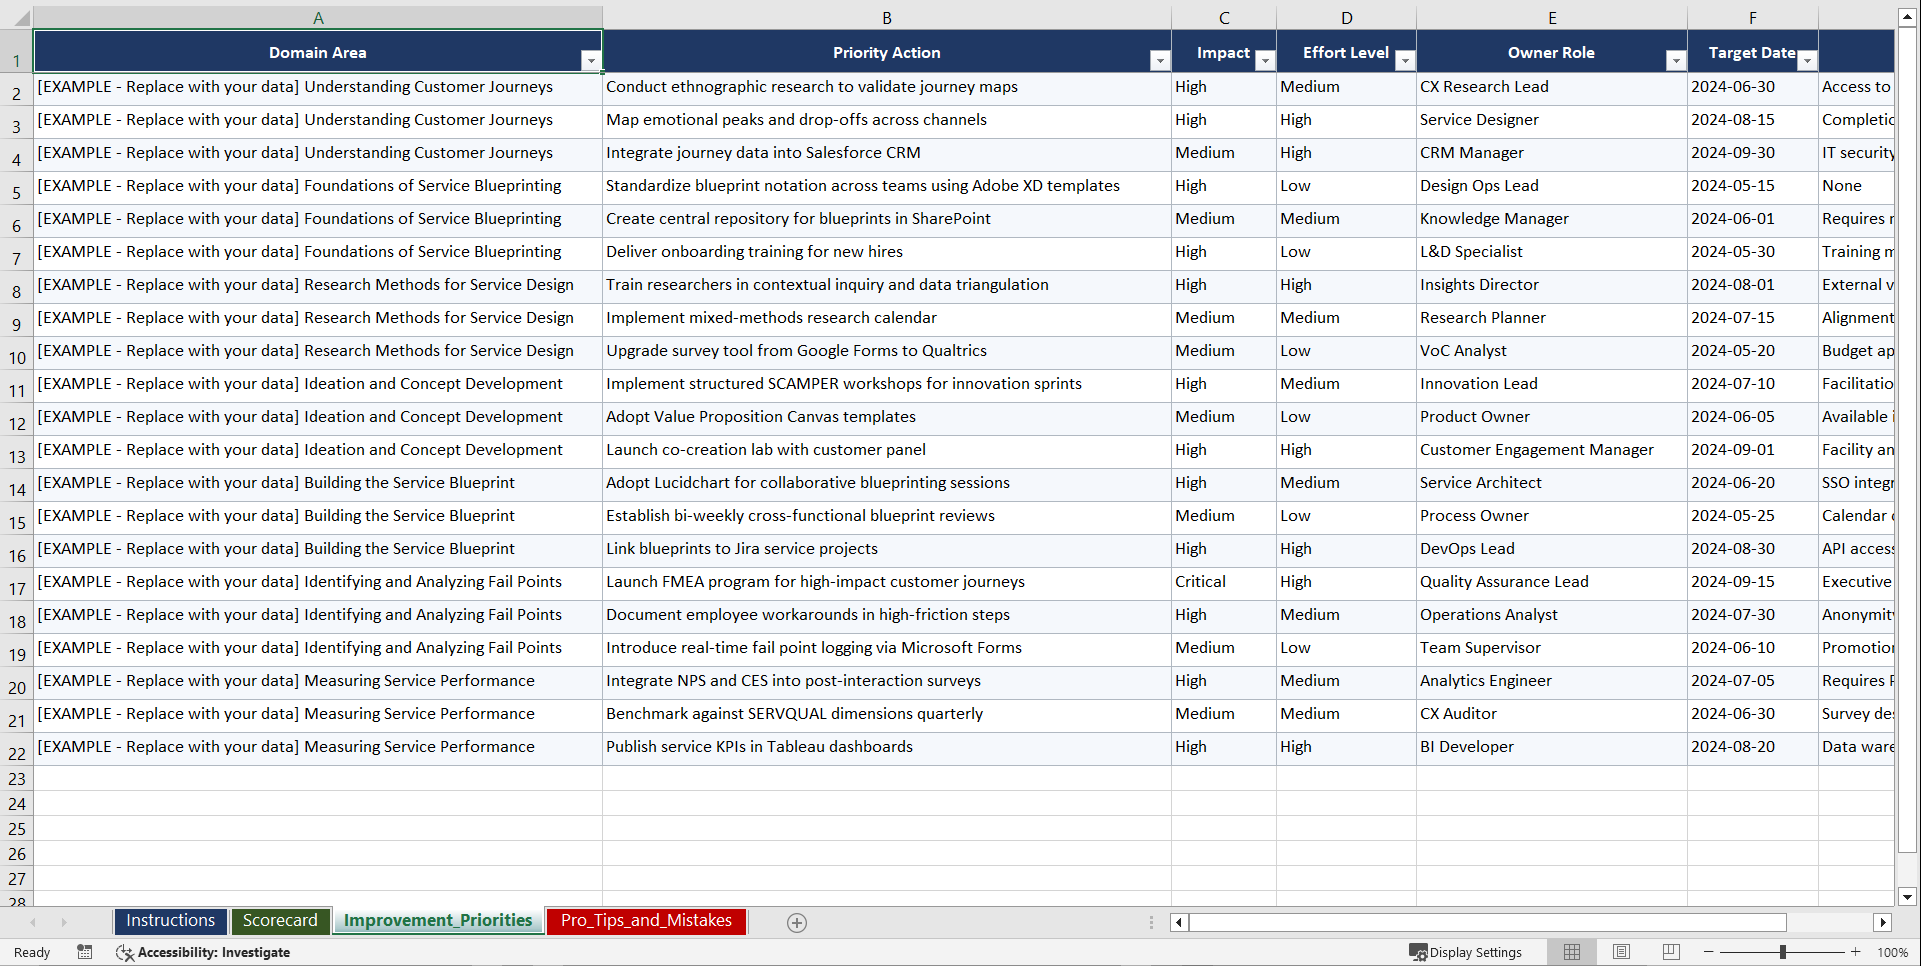Image resolution: width=1921 pixels, height=966 pixels.
Task: Switch to Page Layout view in status bar
Action: click(x=1621, y=952)
